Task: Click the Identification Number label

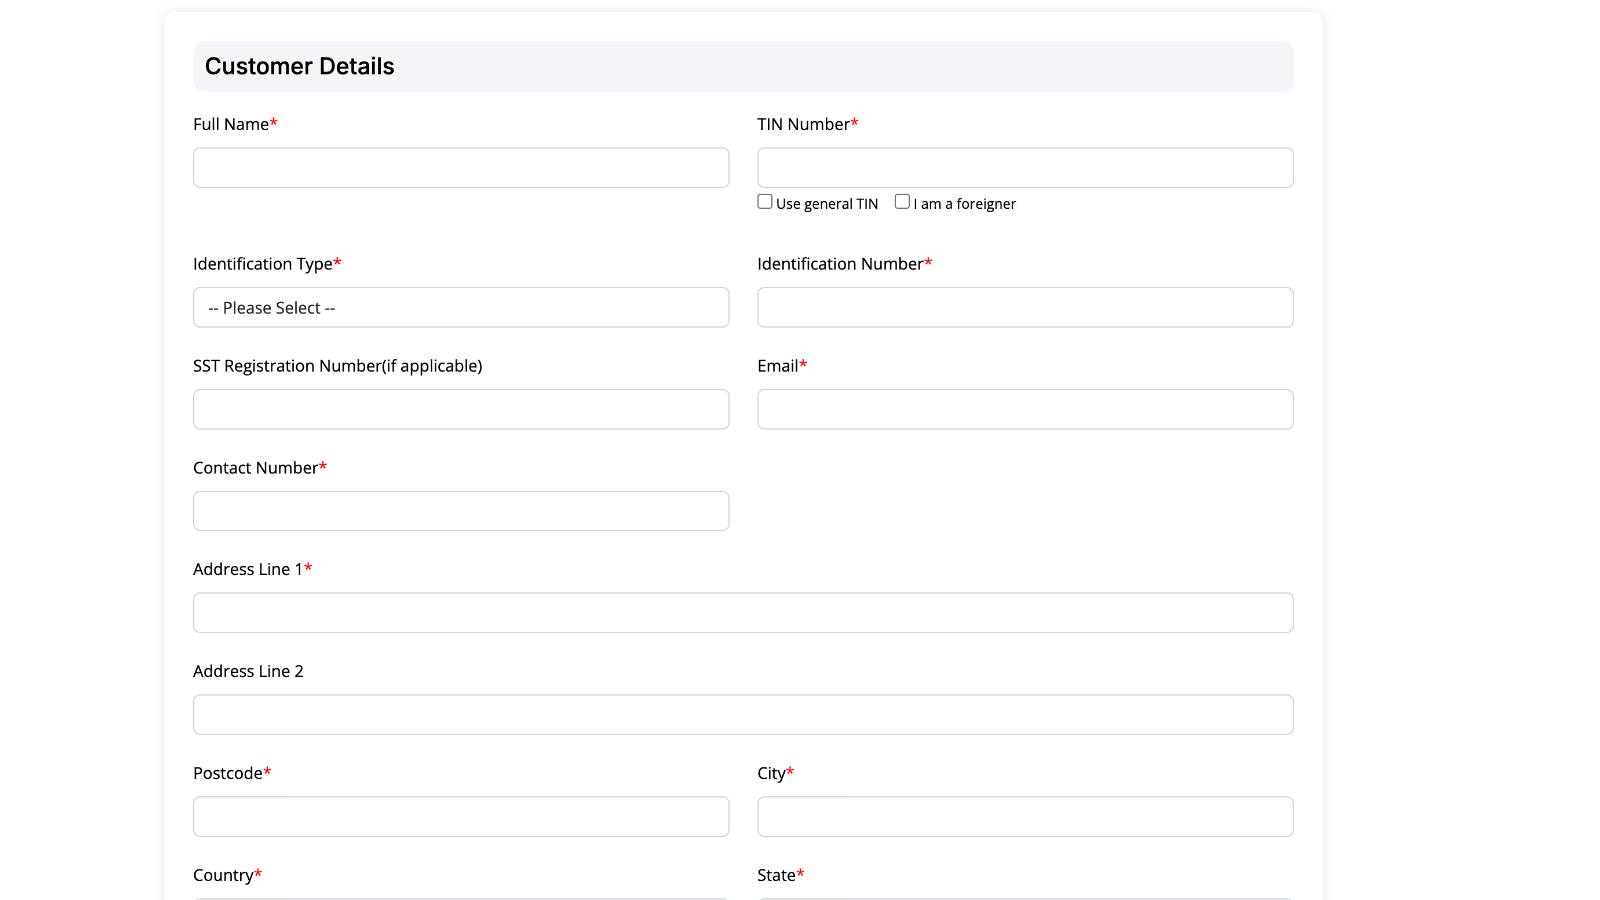Action: click(x=844, y=264)
